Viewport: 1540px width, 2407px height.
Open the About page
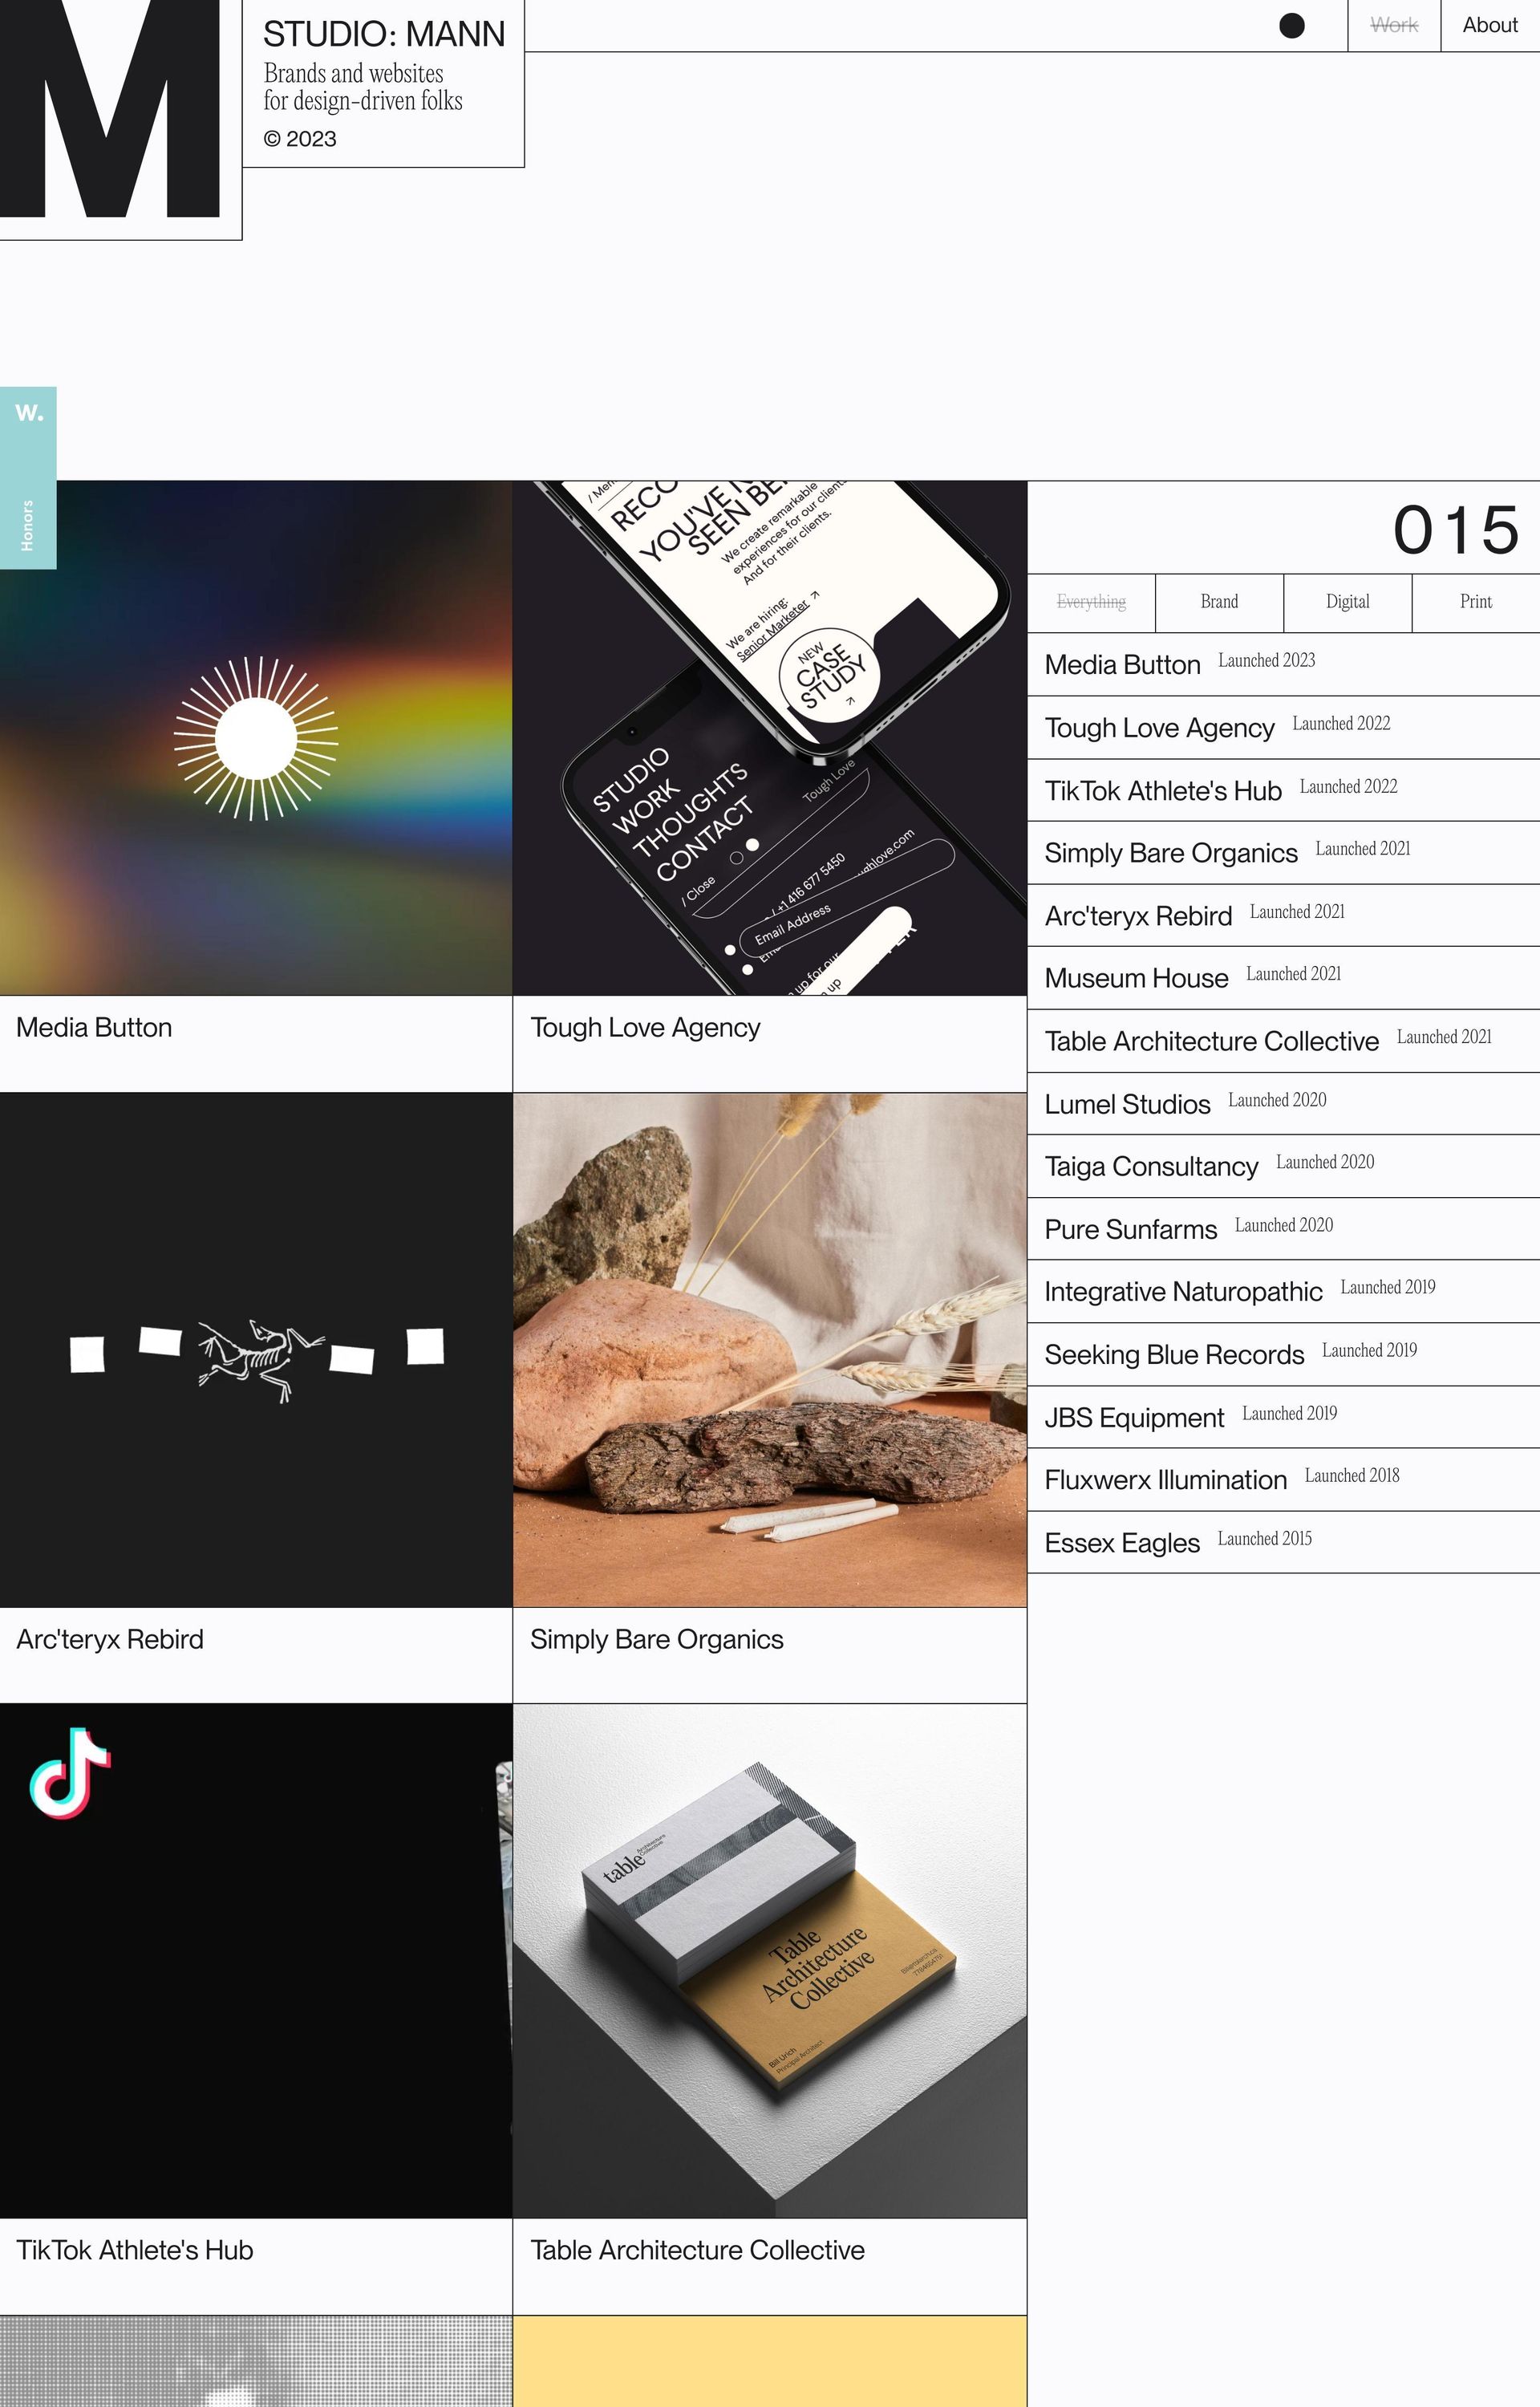click(1489, 26)
